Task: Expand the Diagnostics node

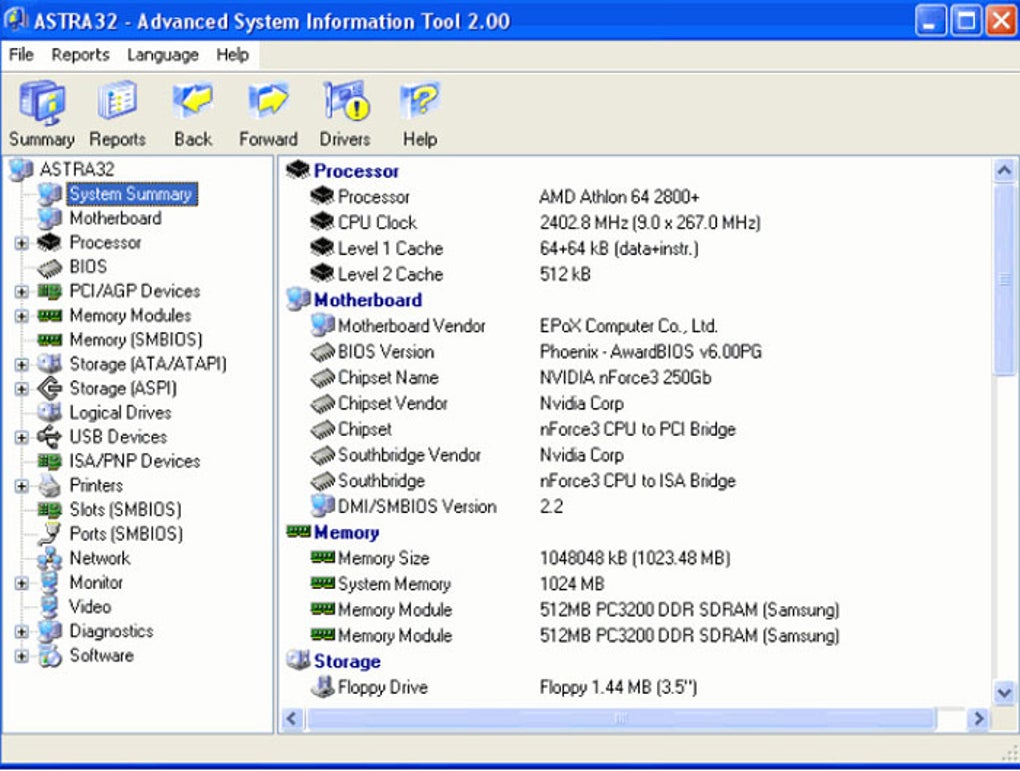Action: [x=21, y=631]
